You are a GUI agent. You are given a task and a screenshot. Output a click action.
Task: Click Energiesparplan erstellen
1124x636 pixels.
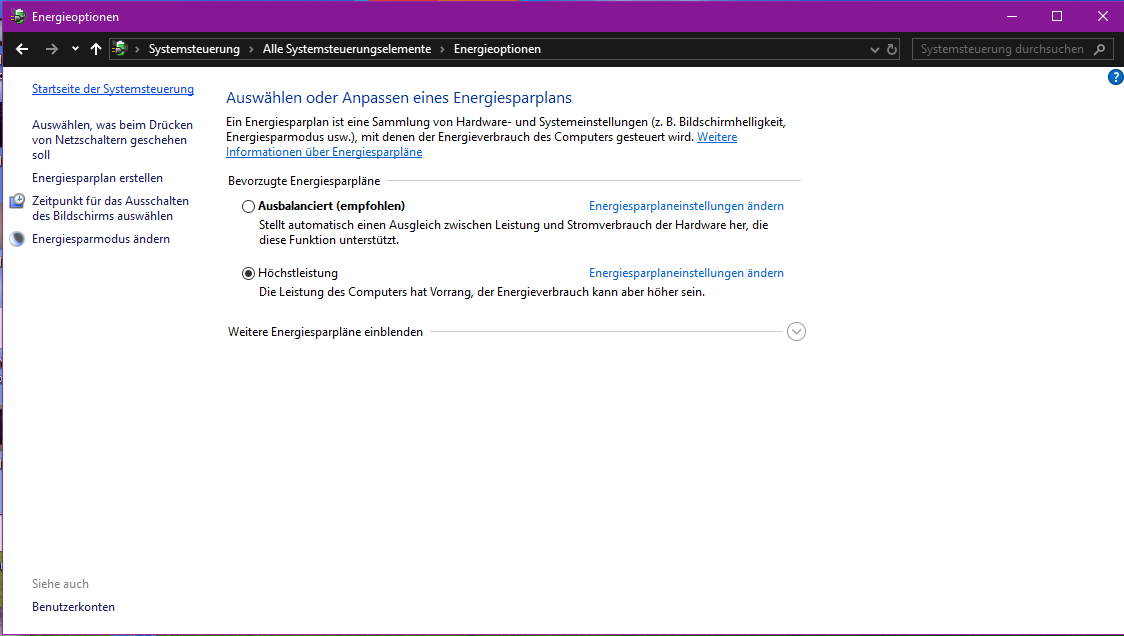tap(97, 178)
